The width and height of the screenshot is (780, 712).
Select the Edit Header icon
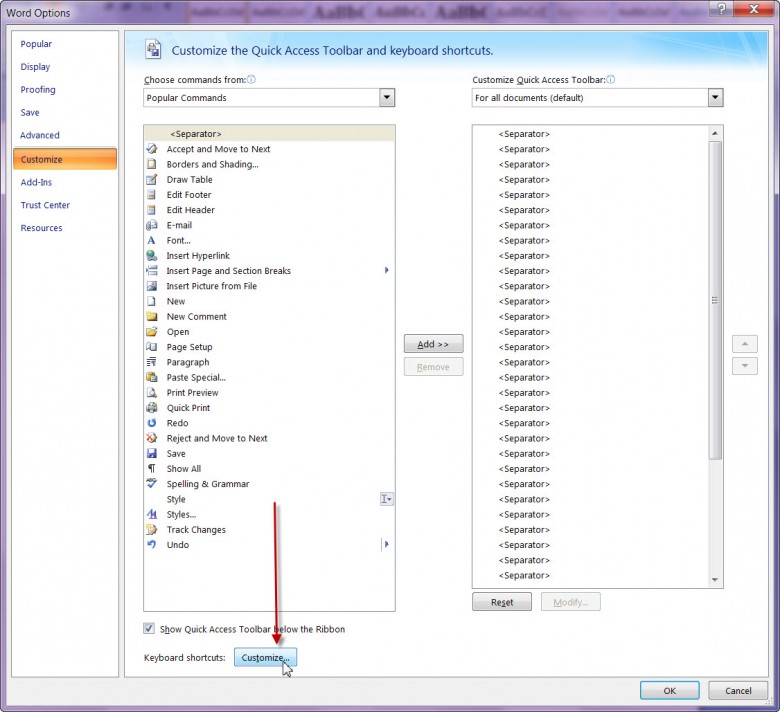click(152, 210)
